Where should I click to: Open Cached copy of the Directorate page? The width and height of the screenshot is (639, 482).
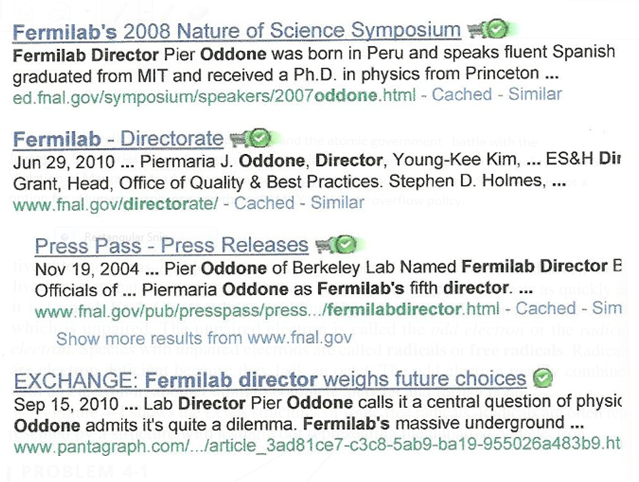pos(264,203)
